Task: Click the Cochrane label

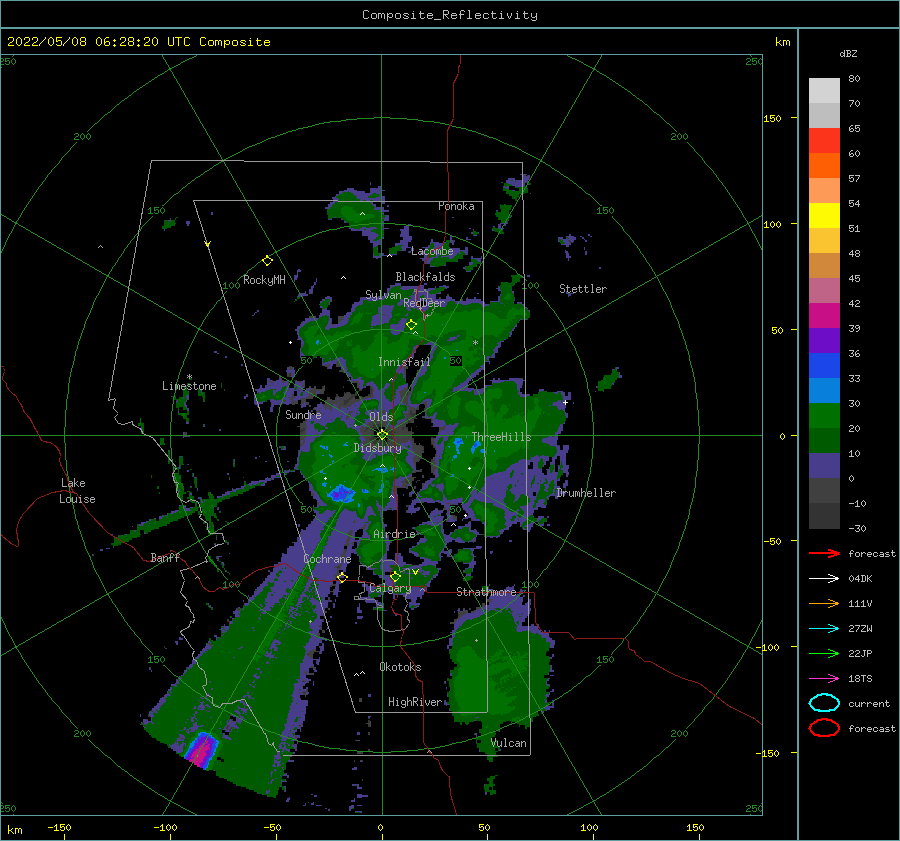Action: [x=327, y=559]
